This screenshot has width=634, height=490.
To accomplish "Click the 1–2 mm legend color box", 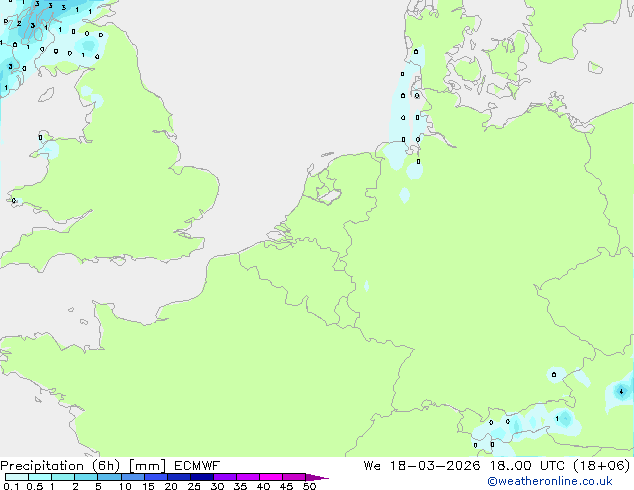I will tap(63, 477).
